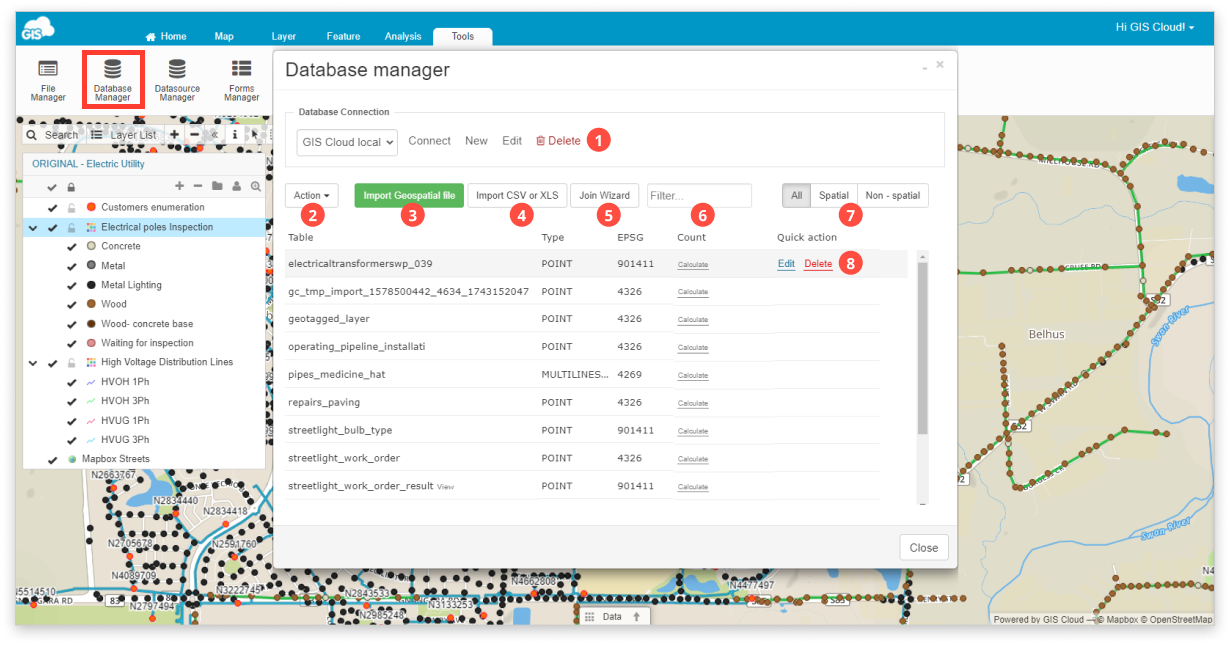Open the Data grid panel at the bottom
Screen dimensions: 1230x645
point(613,616)
